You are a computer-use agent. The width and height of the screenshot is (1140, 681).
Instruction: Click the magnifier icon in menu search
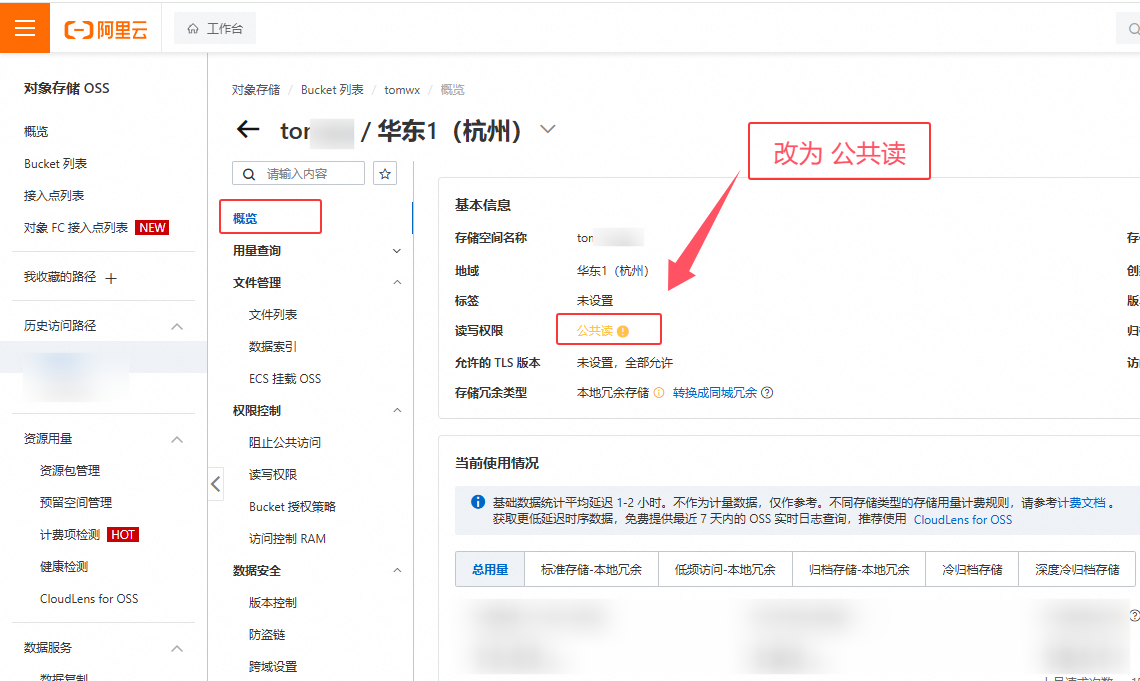[249, 174]
